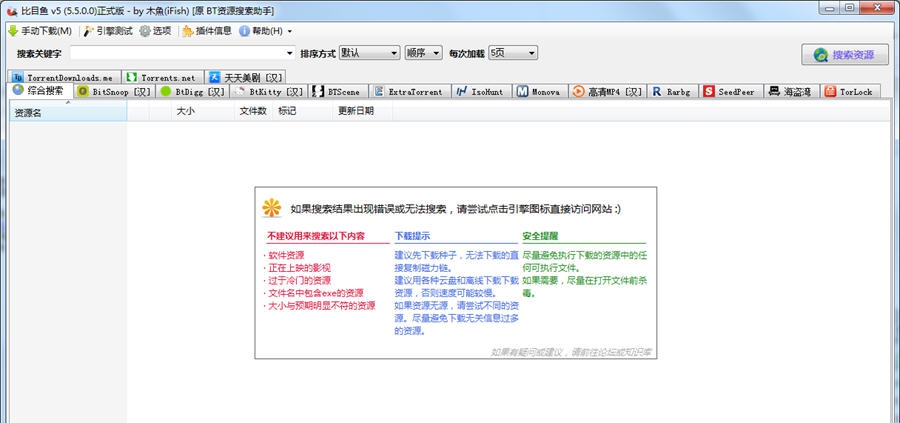Click the 选项 toolbar label

(162, 31)
